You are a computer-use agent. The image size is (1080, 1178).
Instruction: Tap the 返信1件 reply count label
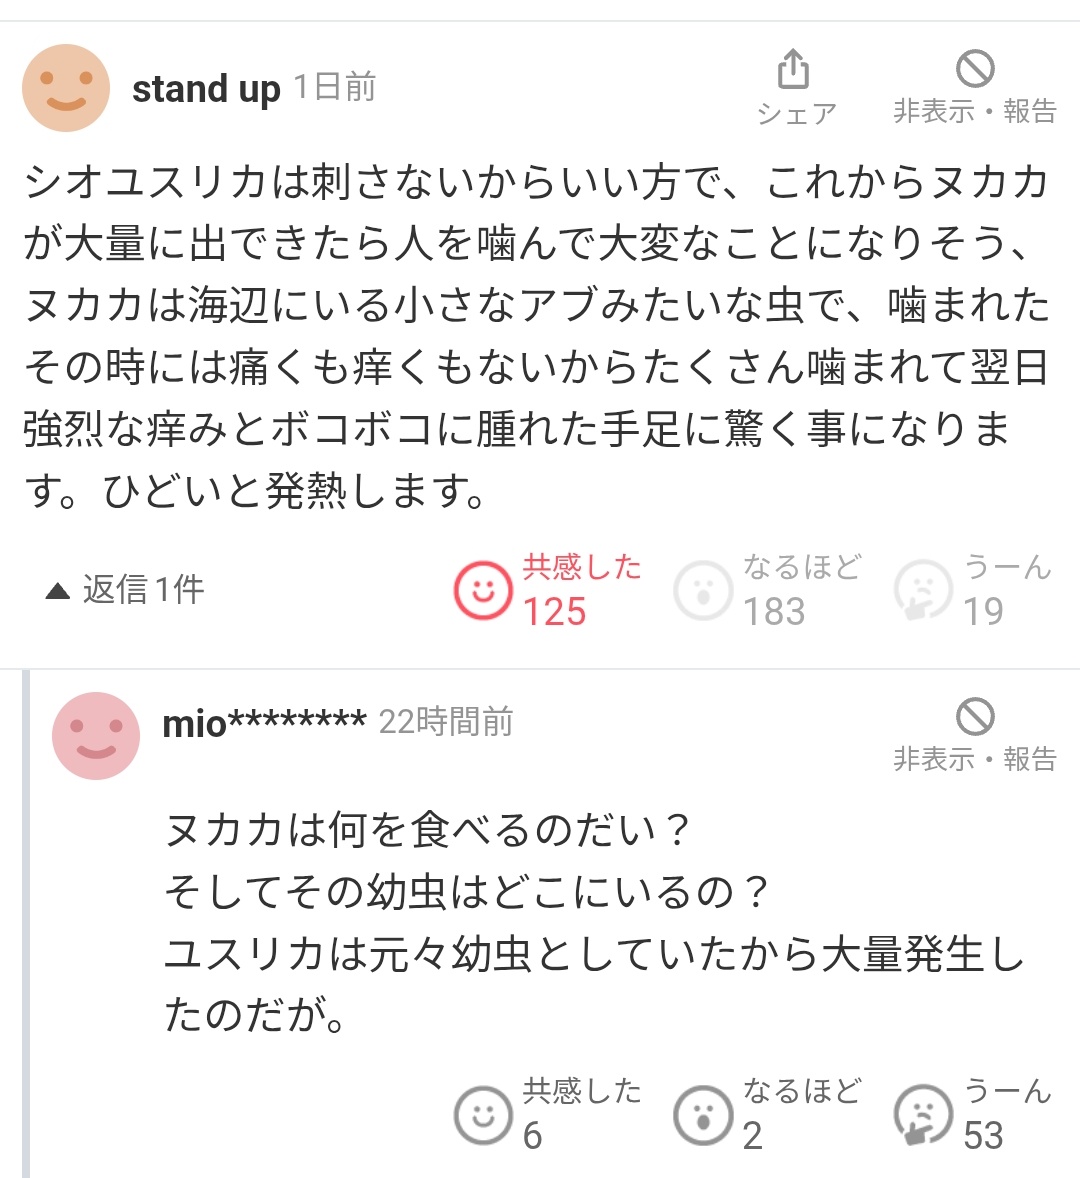[x=143, y=589]
